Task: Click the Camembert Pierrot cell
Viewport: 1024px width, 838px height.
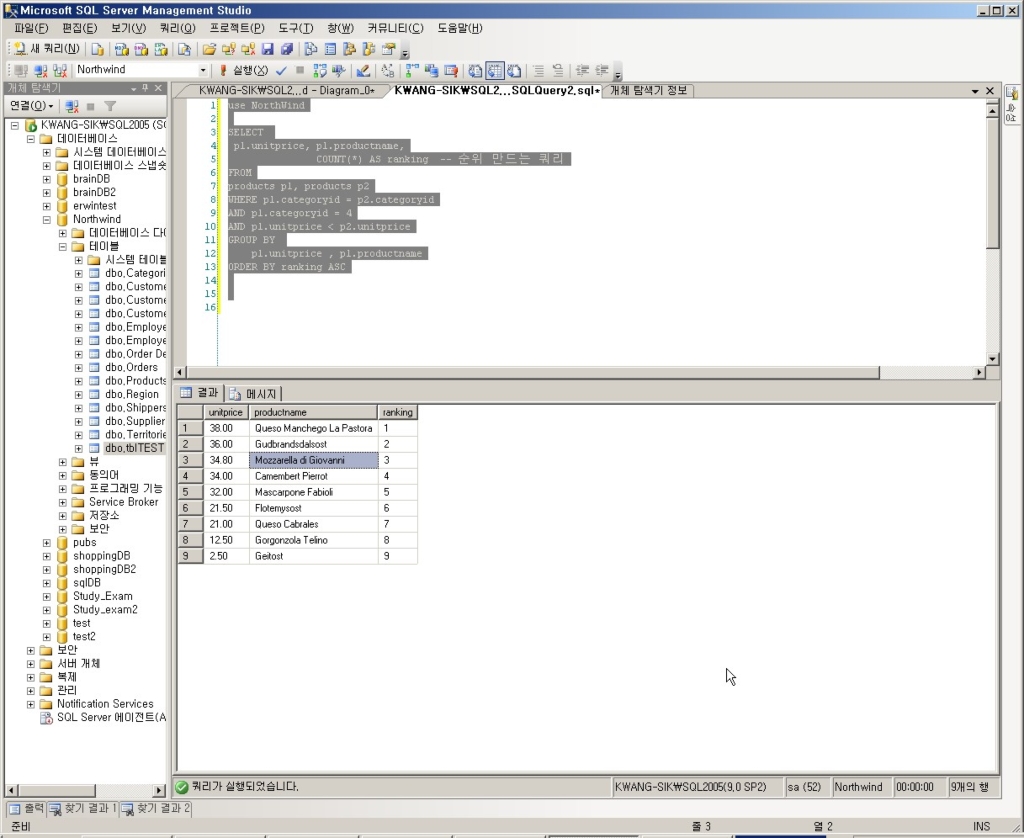Action: (x=313, y=476)
